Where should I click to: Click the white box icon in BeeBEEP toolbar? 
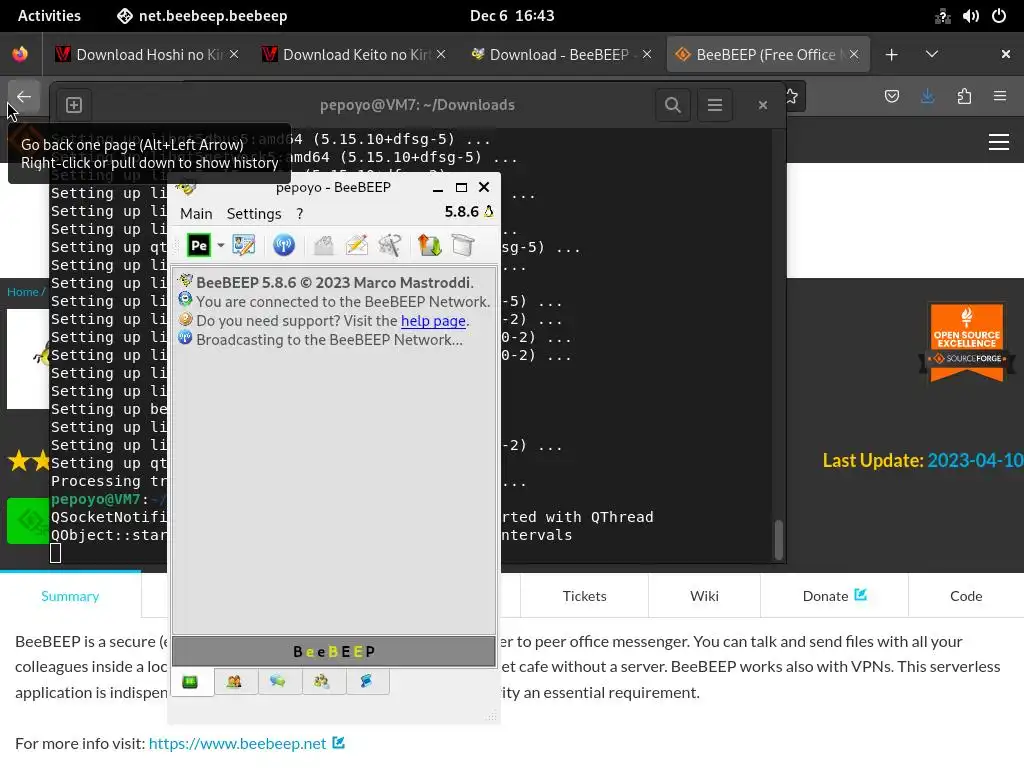(462, 246)
